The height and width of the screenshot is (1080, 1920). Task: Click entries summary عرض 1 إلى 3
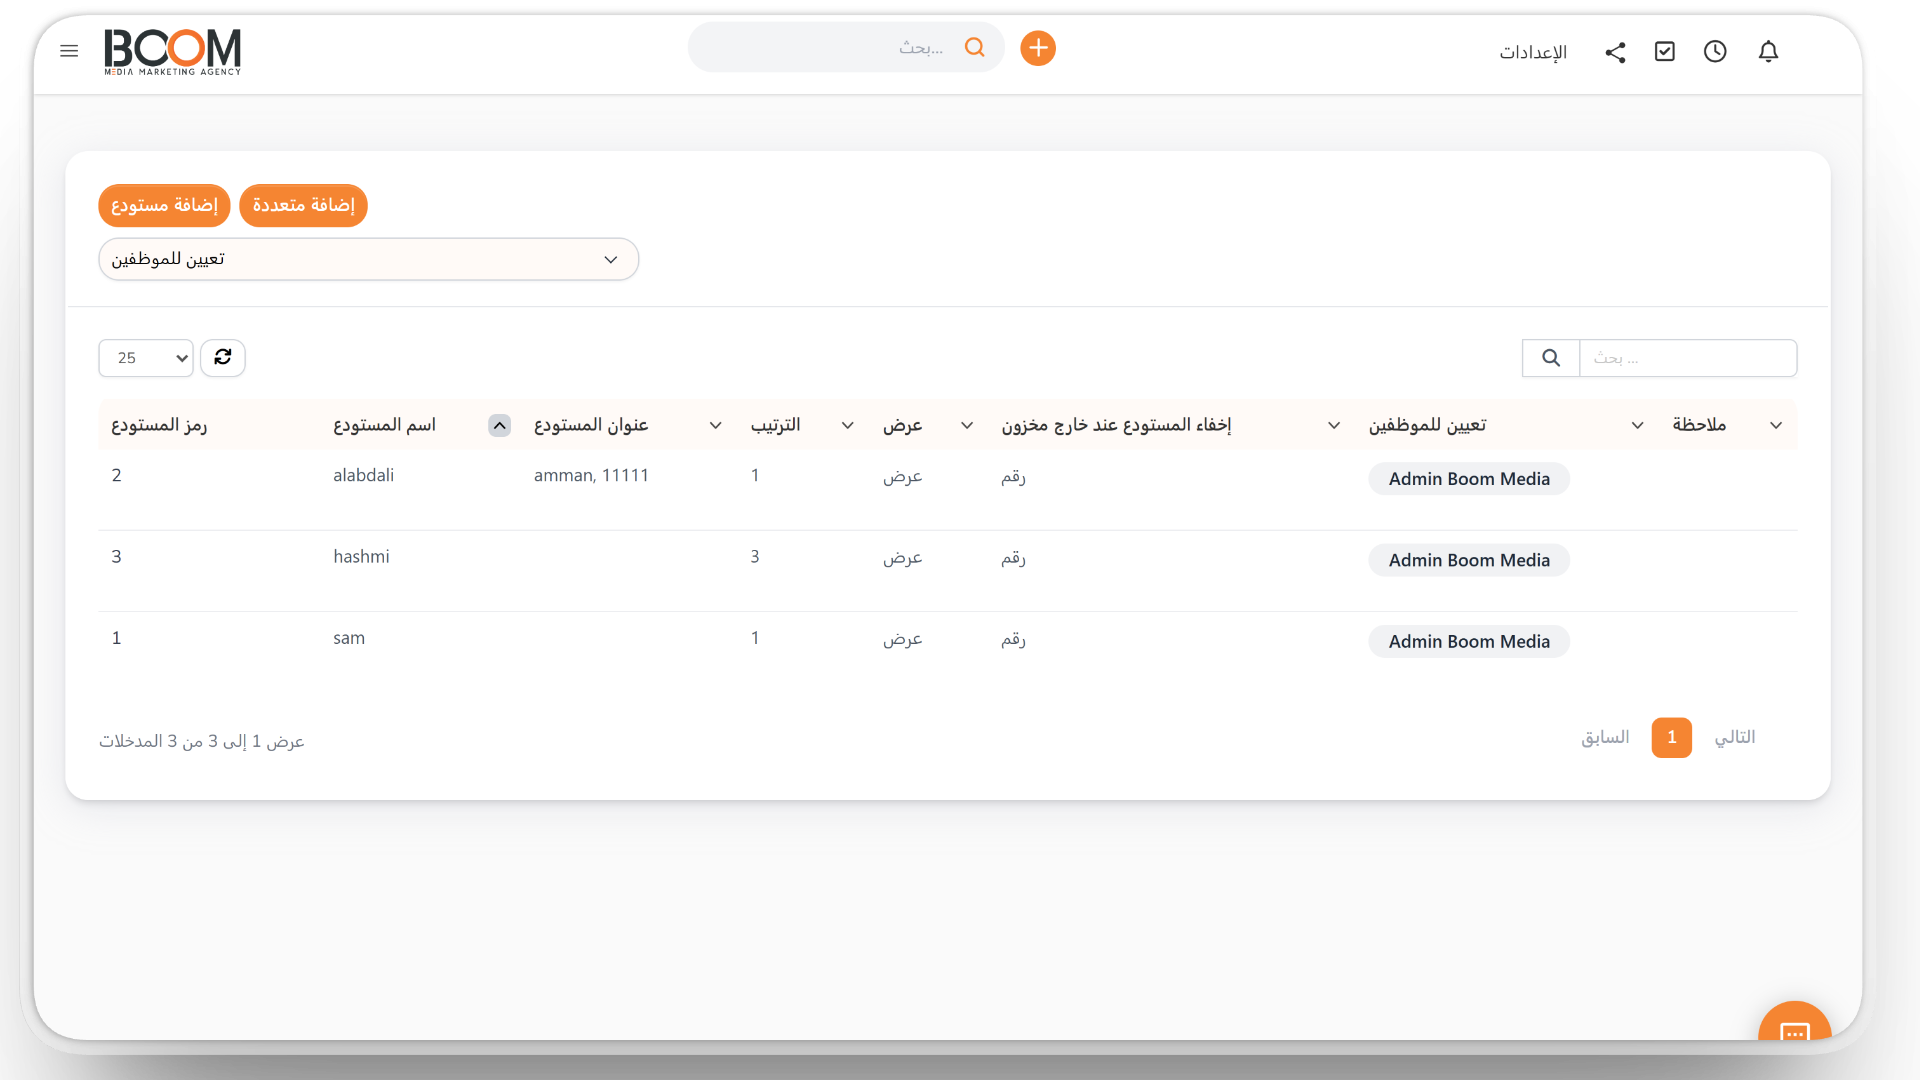tap(201, 741)
